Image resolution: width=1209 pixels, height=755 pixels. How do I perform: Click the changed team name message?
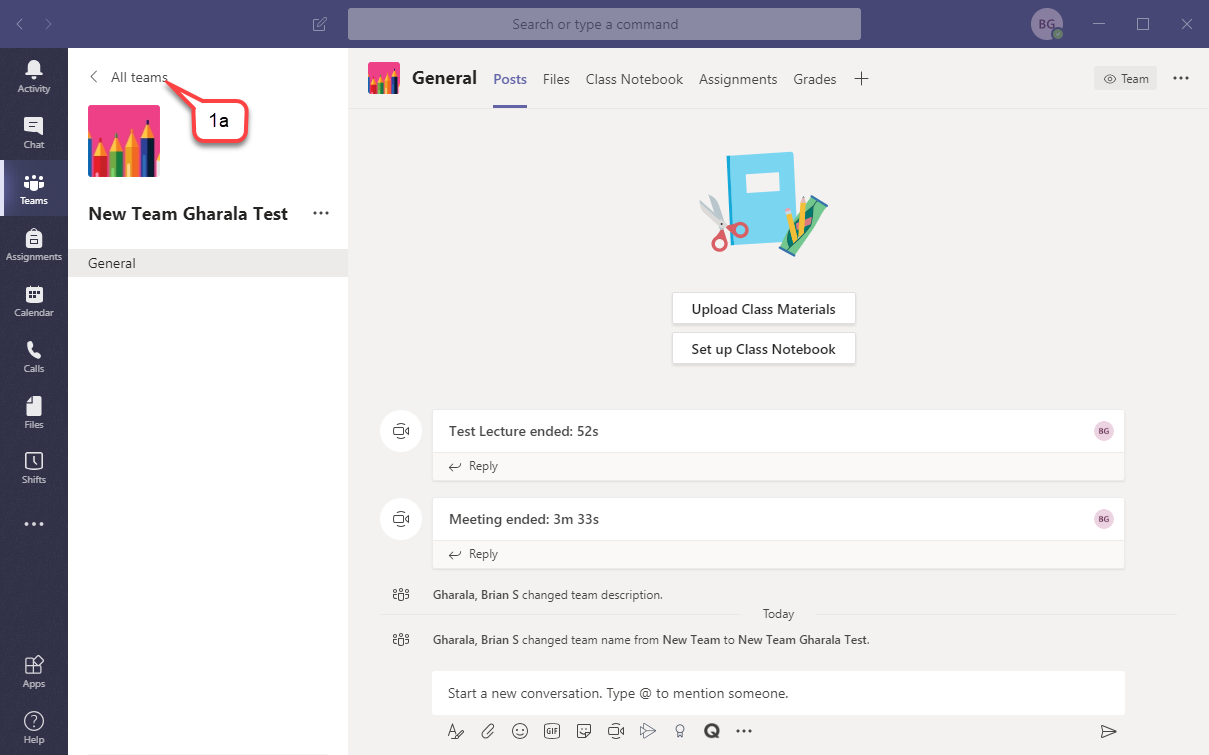pos(651,640)
